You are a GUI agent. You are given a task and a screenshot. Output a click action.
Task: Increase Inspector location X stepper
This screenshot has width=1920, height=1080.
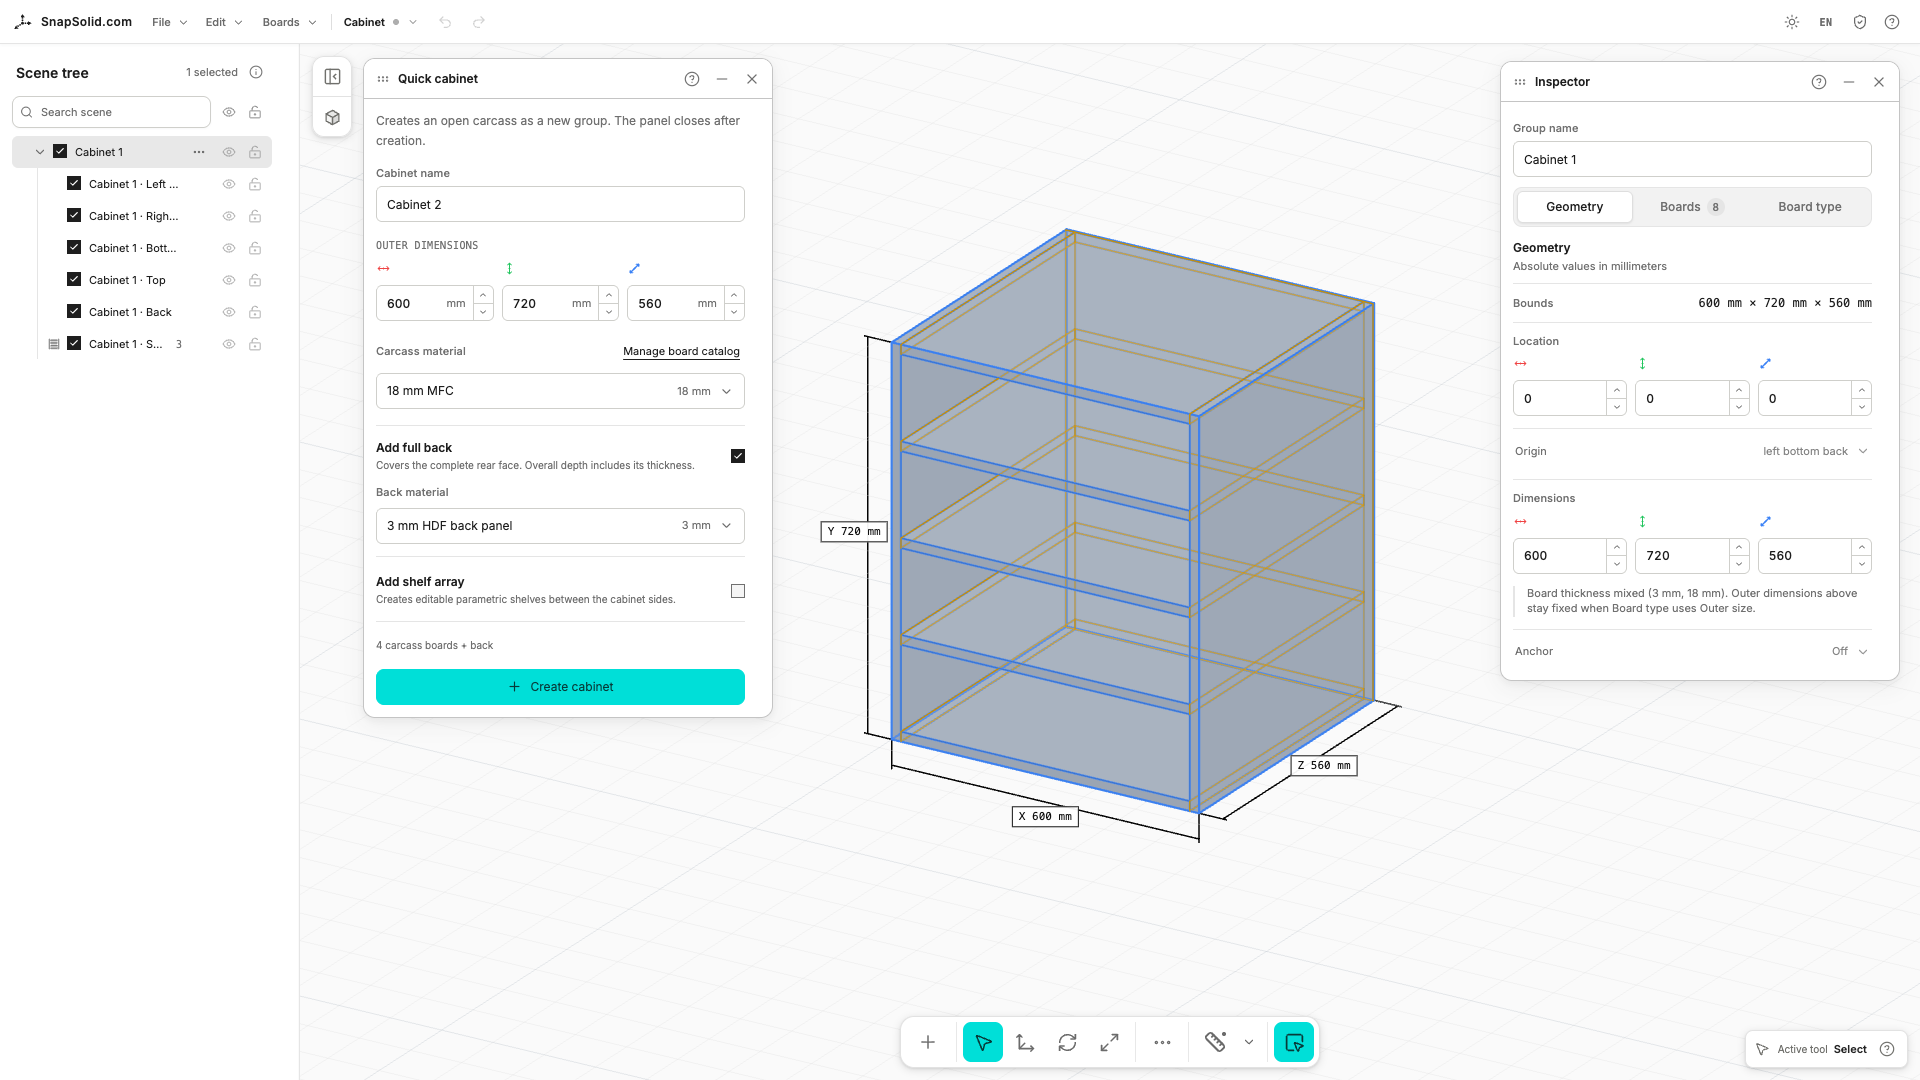coord(1617,390)
